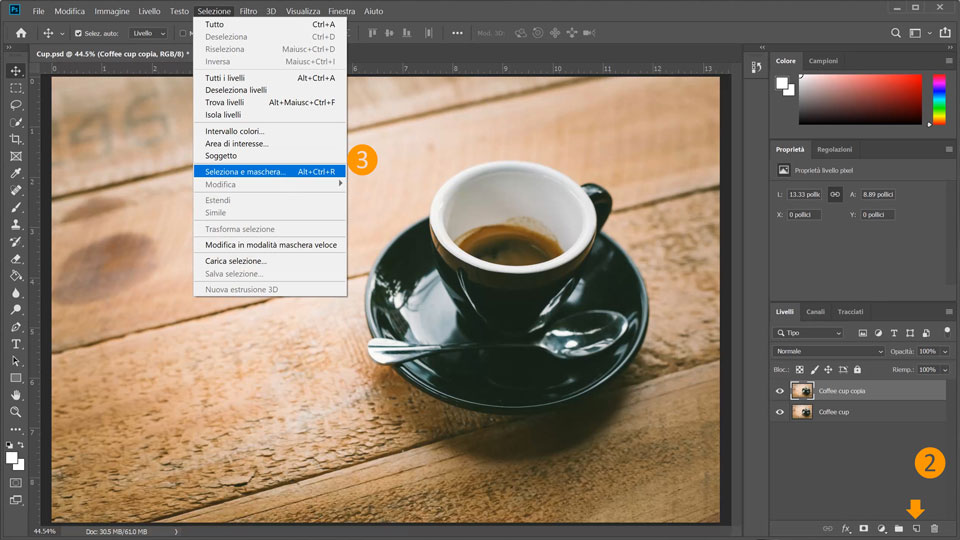Select the Lasso tool
This screenshot has width=960, height=540.
[16, 105]
